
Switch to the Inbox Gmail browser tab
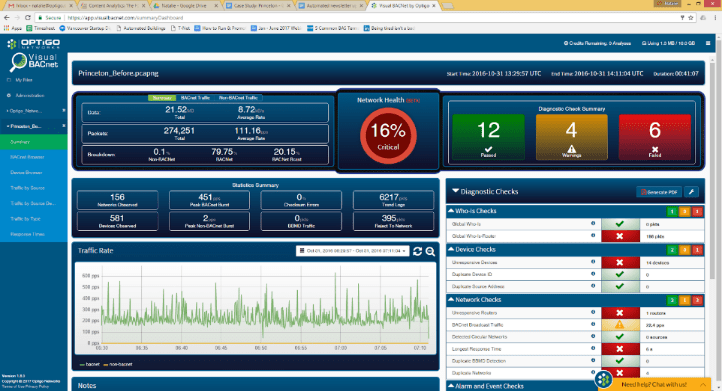click(x=40, y=6)
